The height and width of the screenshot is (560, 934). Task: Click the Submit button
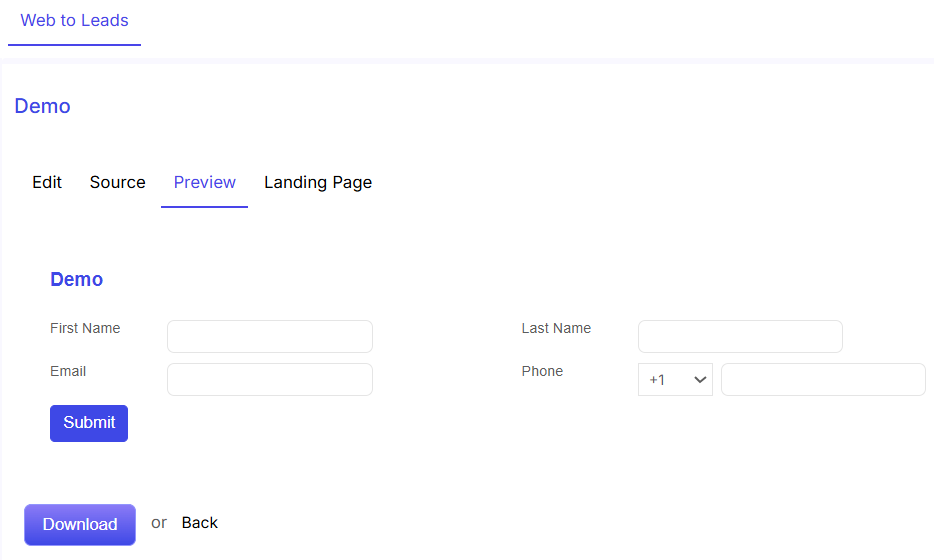click(x=89, y=423)
